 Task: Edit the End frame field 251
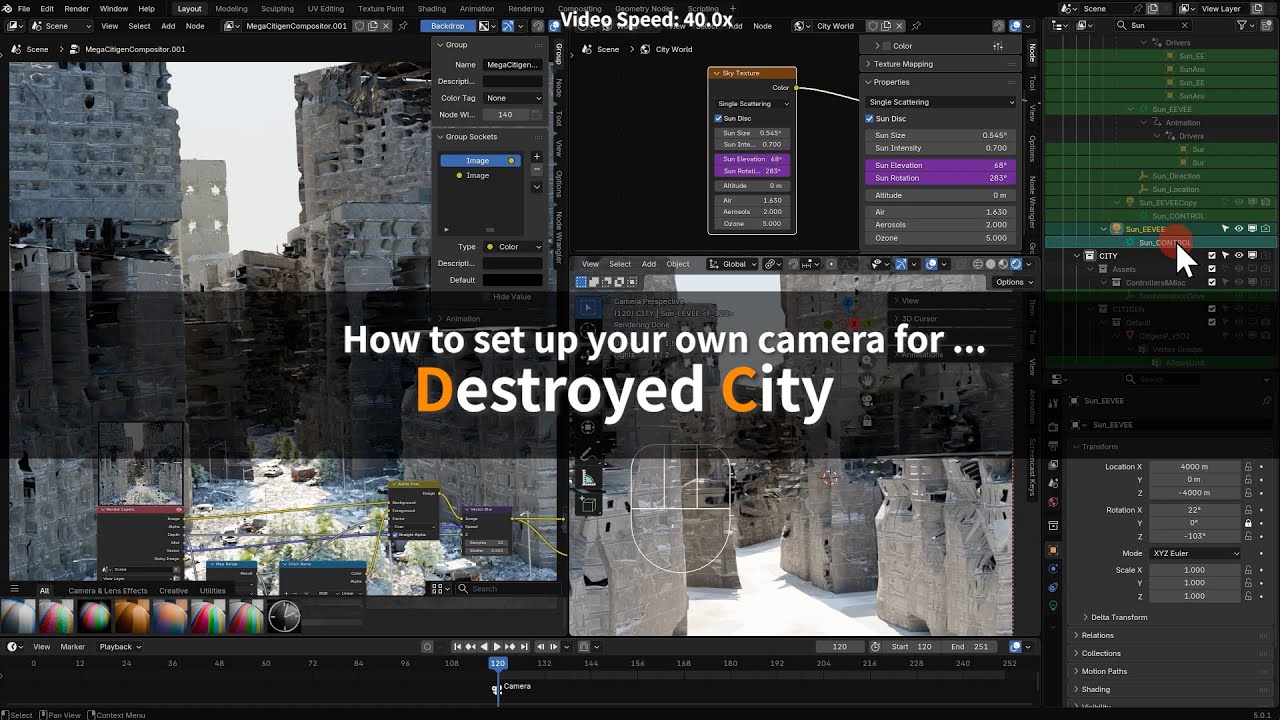(969, 647)
